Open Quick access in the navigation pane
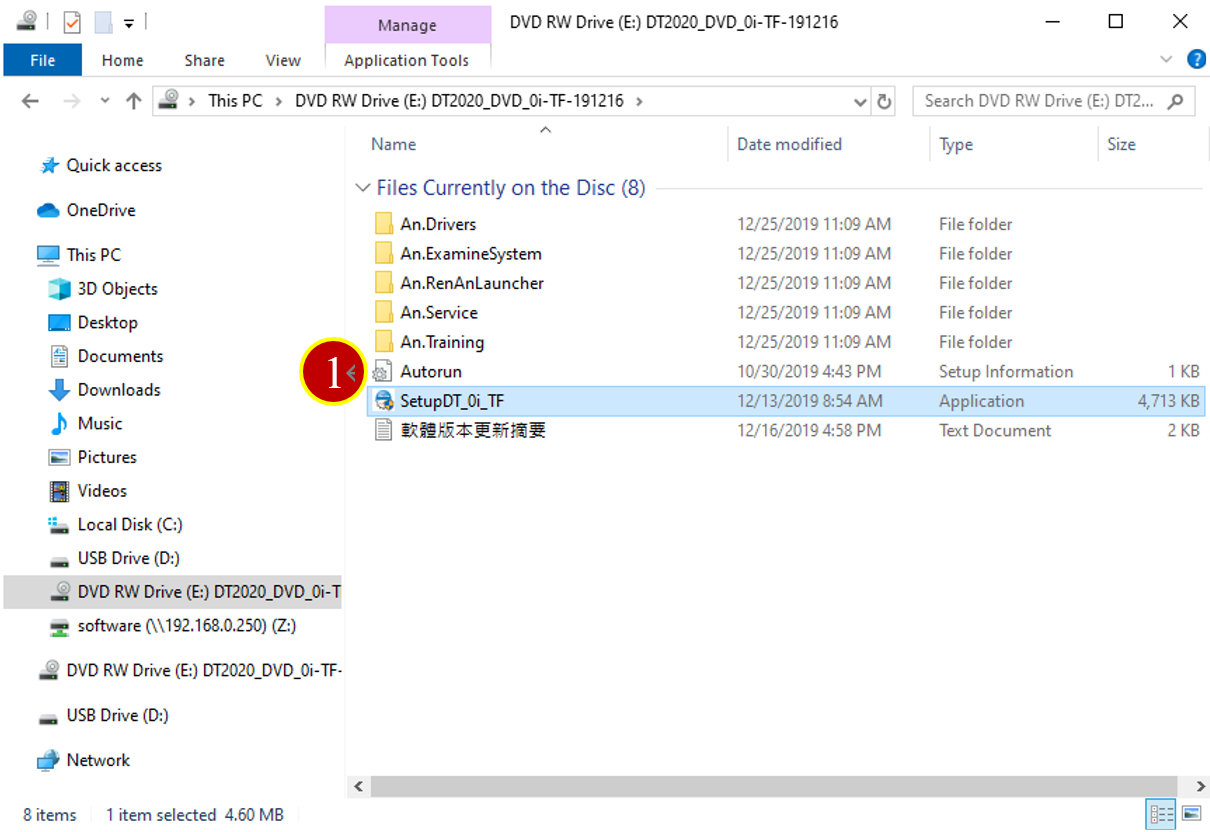Image resolution: width=1210 pixels, height=832 pixels. click(113, 165)
